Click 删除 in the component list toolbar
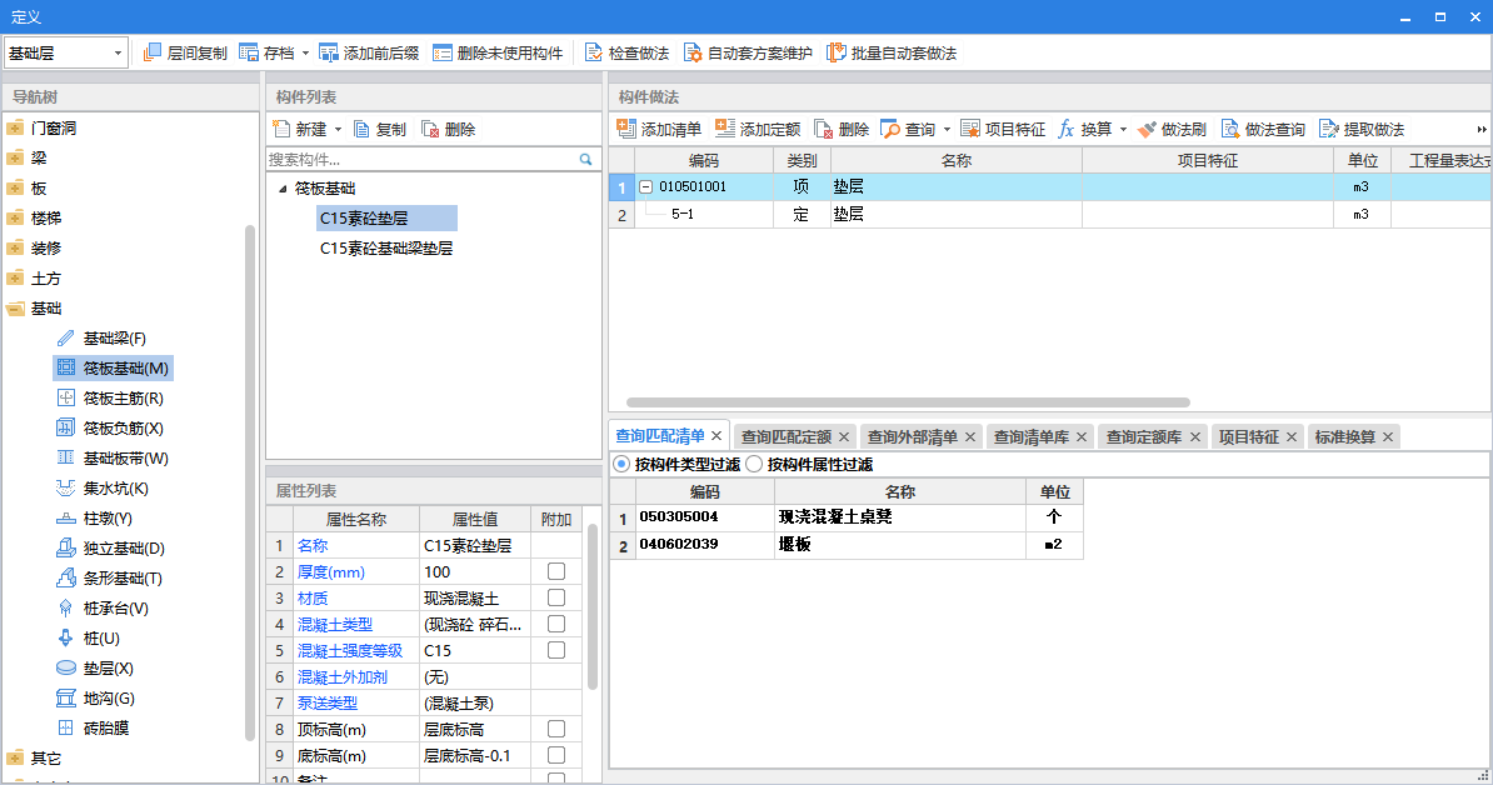Screen dimensions: 1493x785 [x=449, y=129]
